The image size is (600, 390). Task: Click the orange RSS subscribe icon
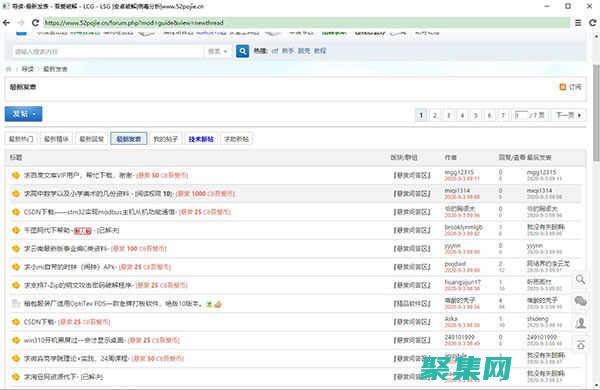(x=562, y=87)
